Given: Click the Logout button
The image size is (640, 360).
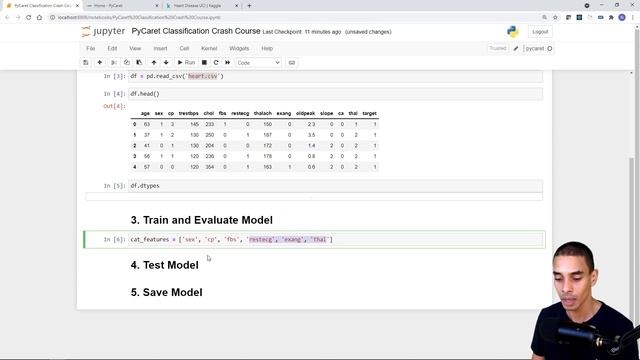Looking at the screenshot, I should pyautogui.click(x=540, y=31).
